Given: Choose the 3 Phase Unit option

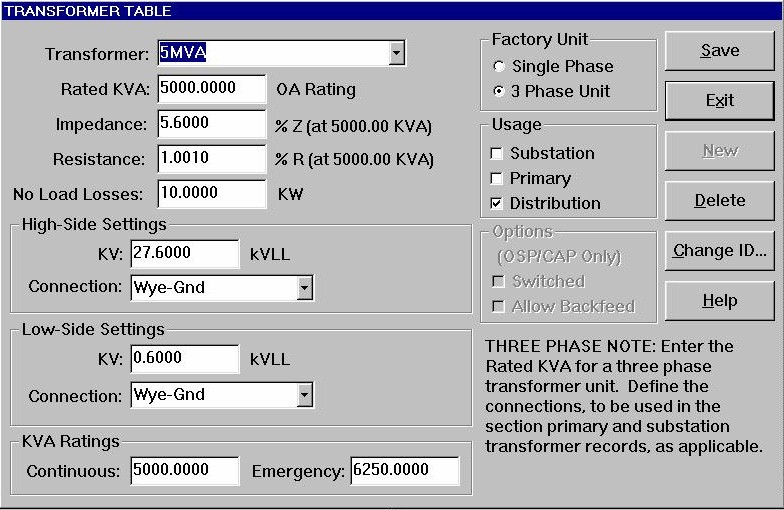Looking at the screenshot, I should pos(499,92).
